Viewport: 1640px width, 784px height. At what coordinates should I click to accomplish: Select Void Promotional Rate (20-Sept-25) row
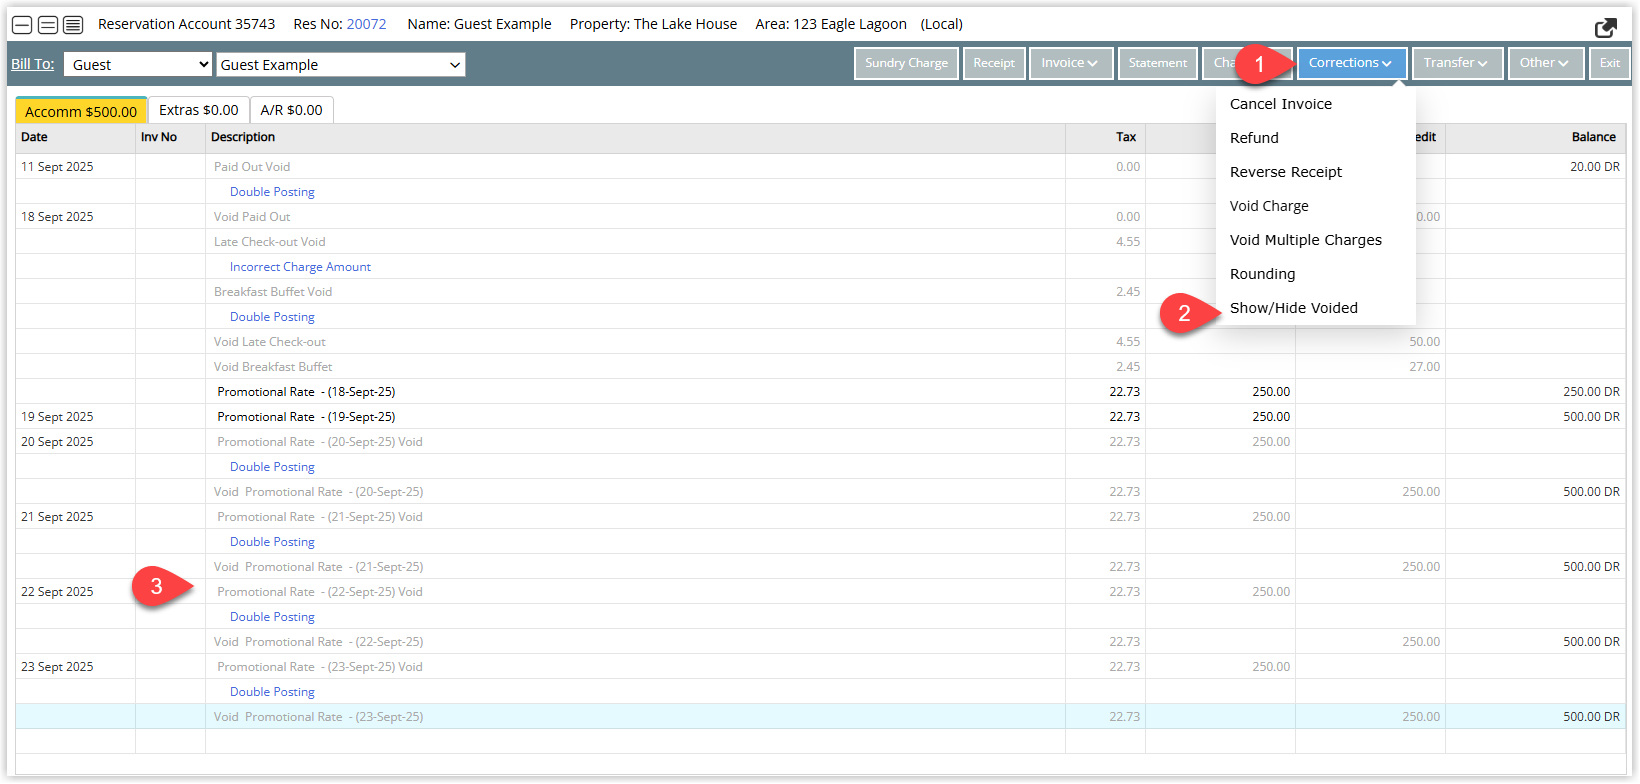[820, 492]
